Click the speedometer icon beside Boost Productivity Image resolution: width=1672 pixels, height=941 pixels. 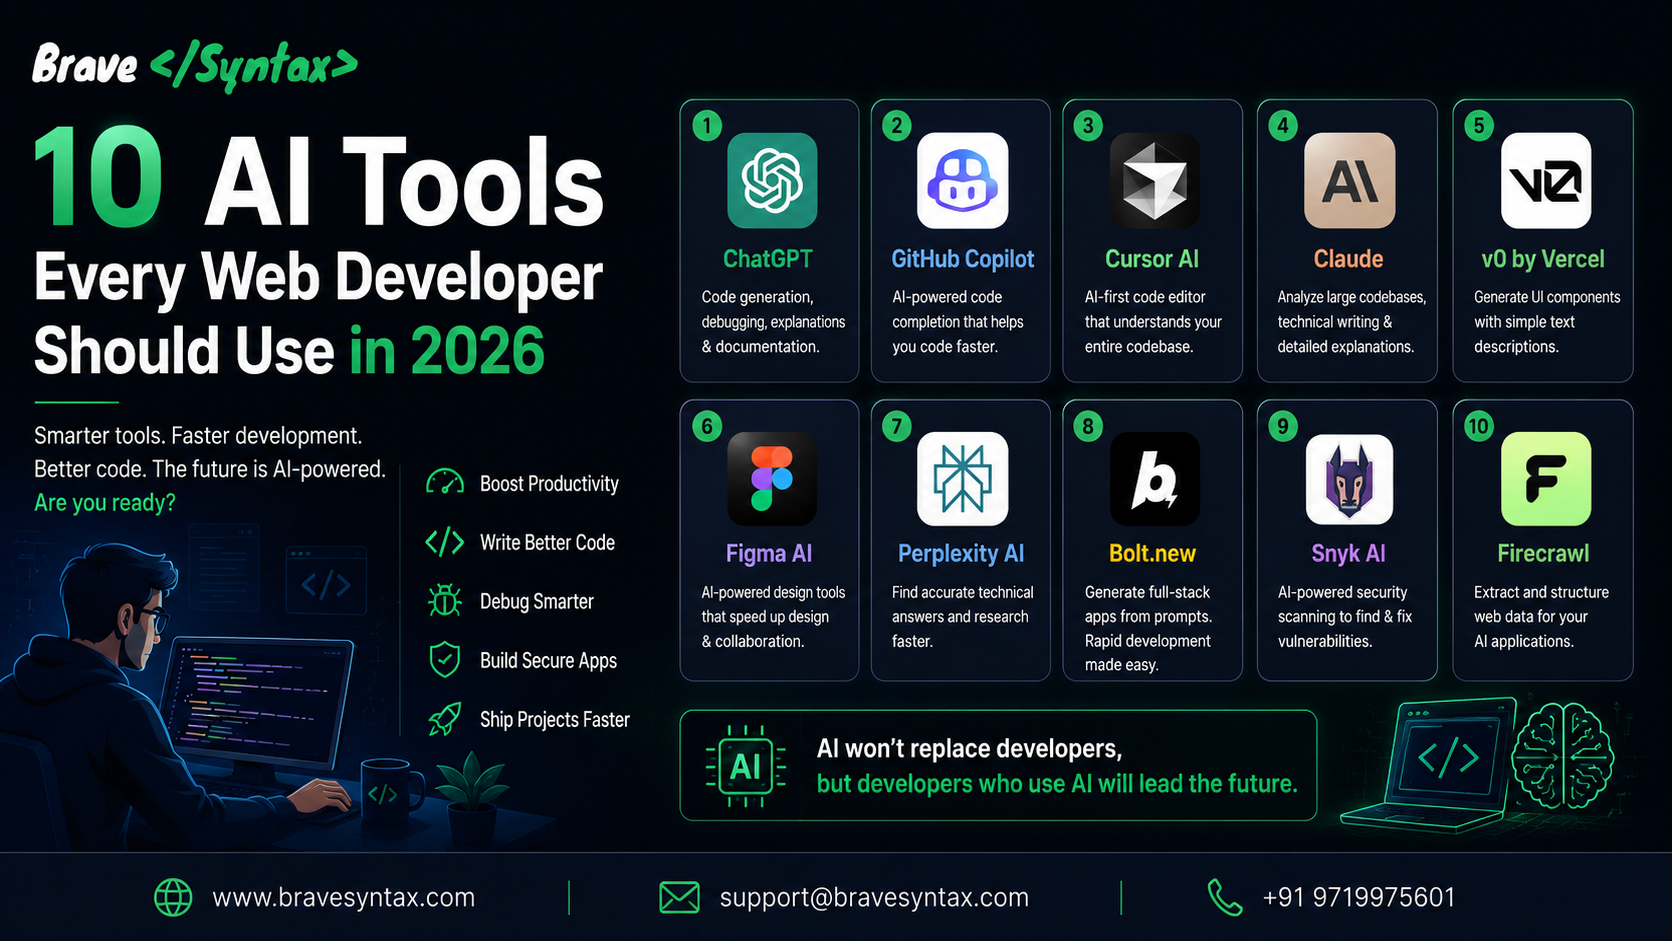point(445,483)
